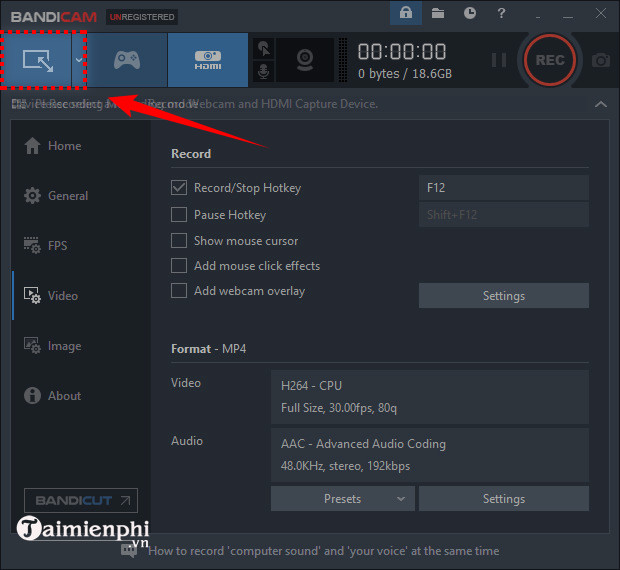Image resolution: width=620 pixels, height=570 pixels.
Task: Uncheck Record/Stop Hotkey checkbox
Action: 179,188
